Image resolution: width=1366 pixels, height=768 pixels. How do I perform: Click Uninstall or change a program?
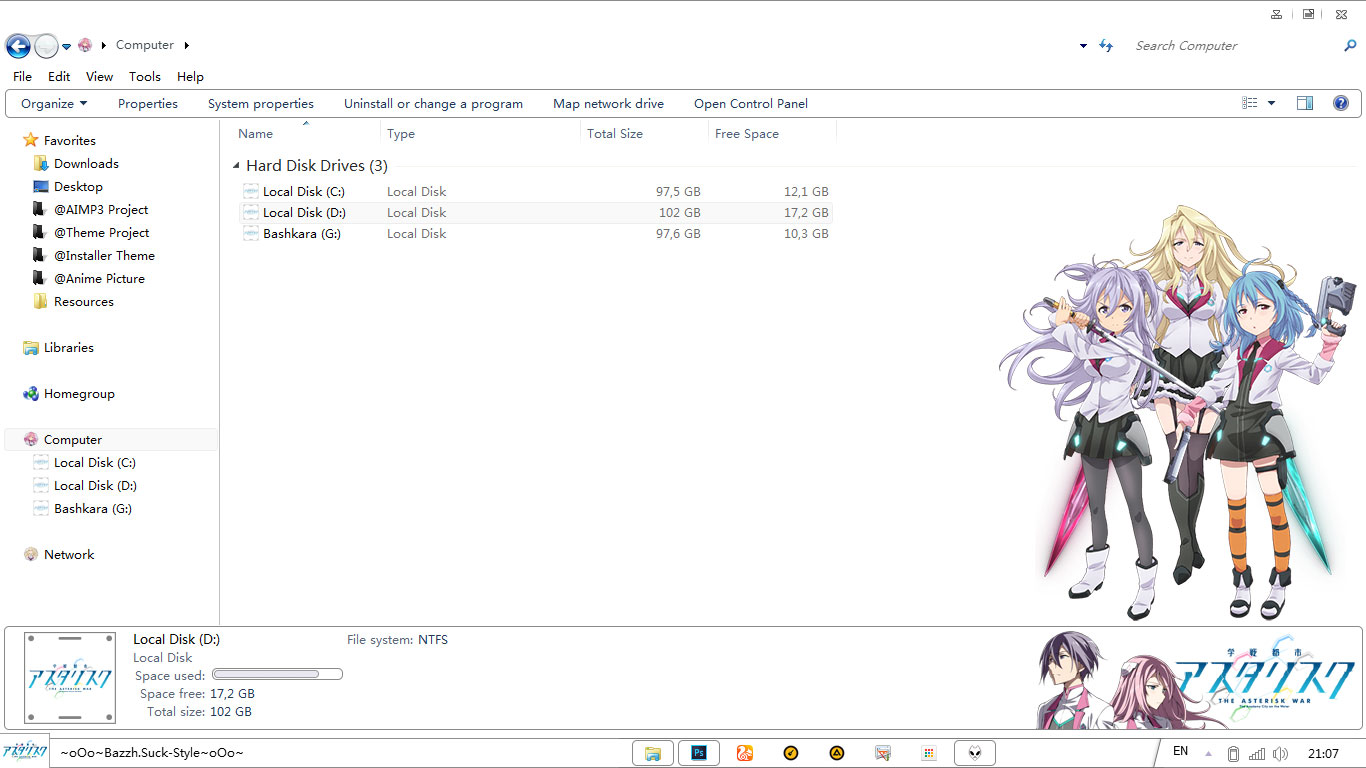(433, 104)
